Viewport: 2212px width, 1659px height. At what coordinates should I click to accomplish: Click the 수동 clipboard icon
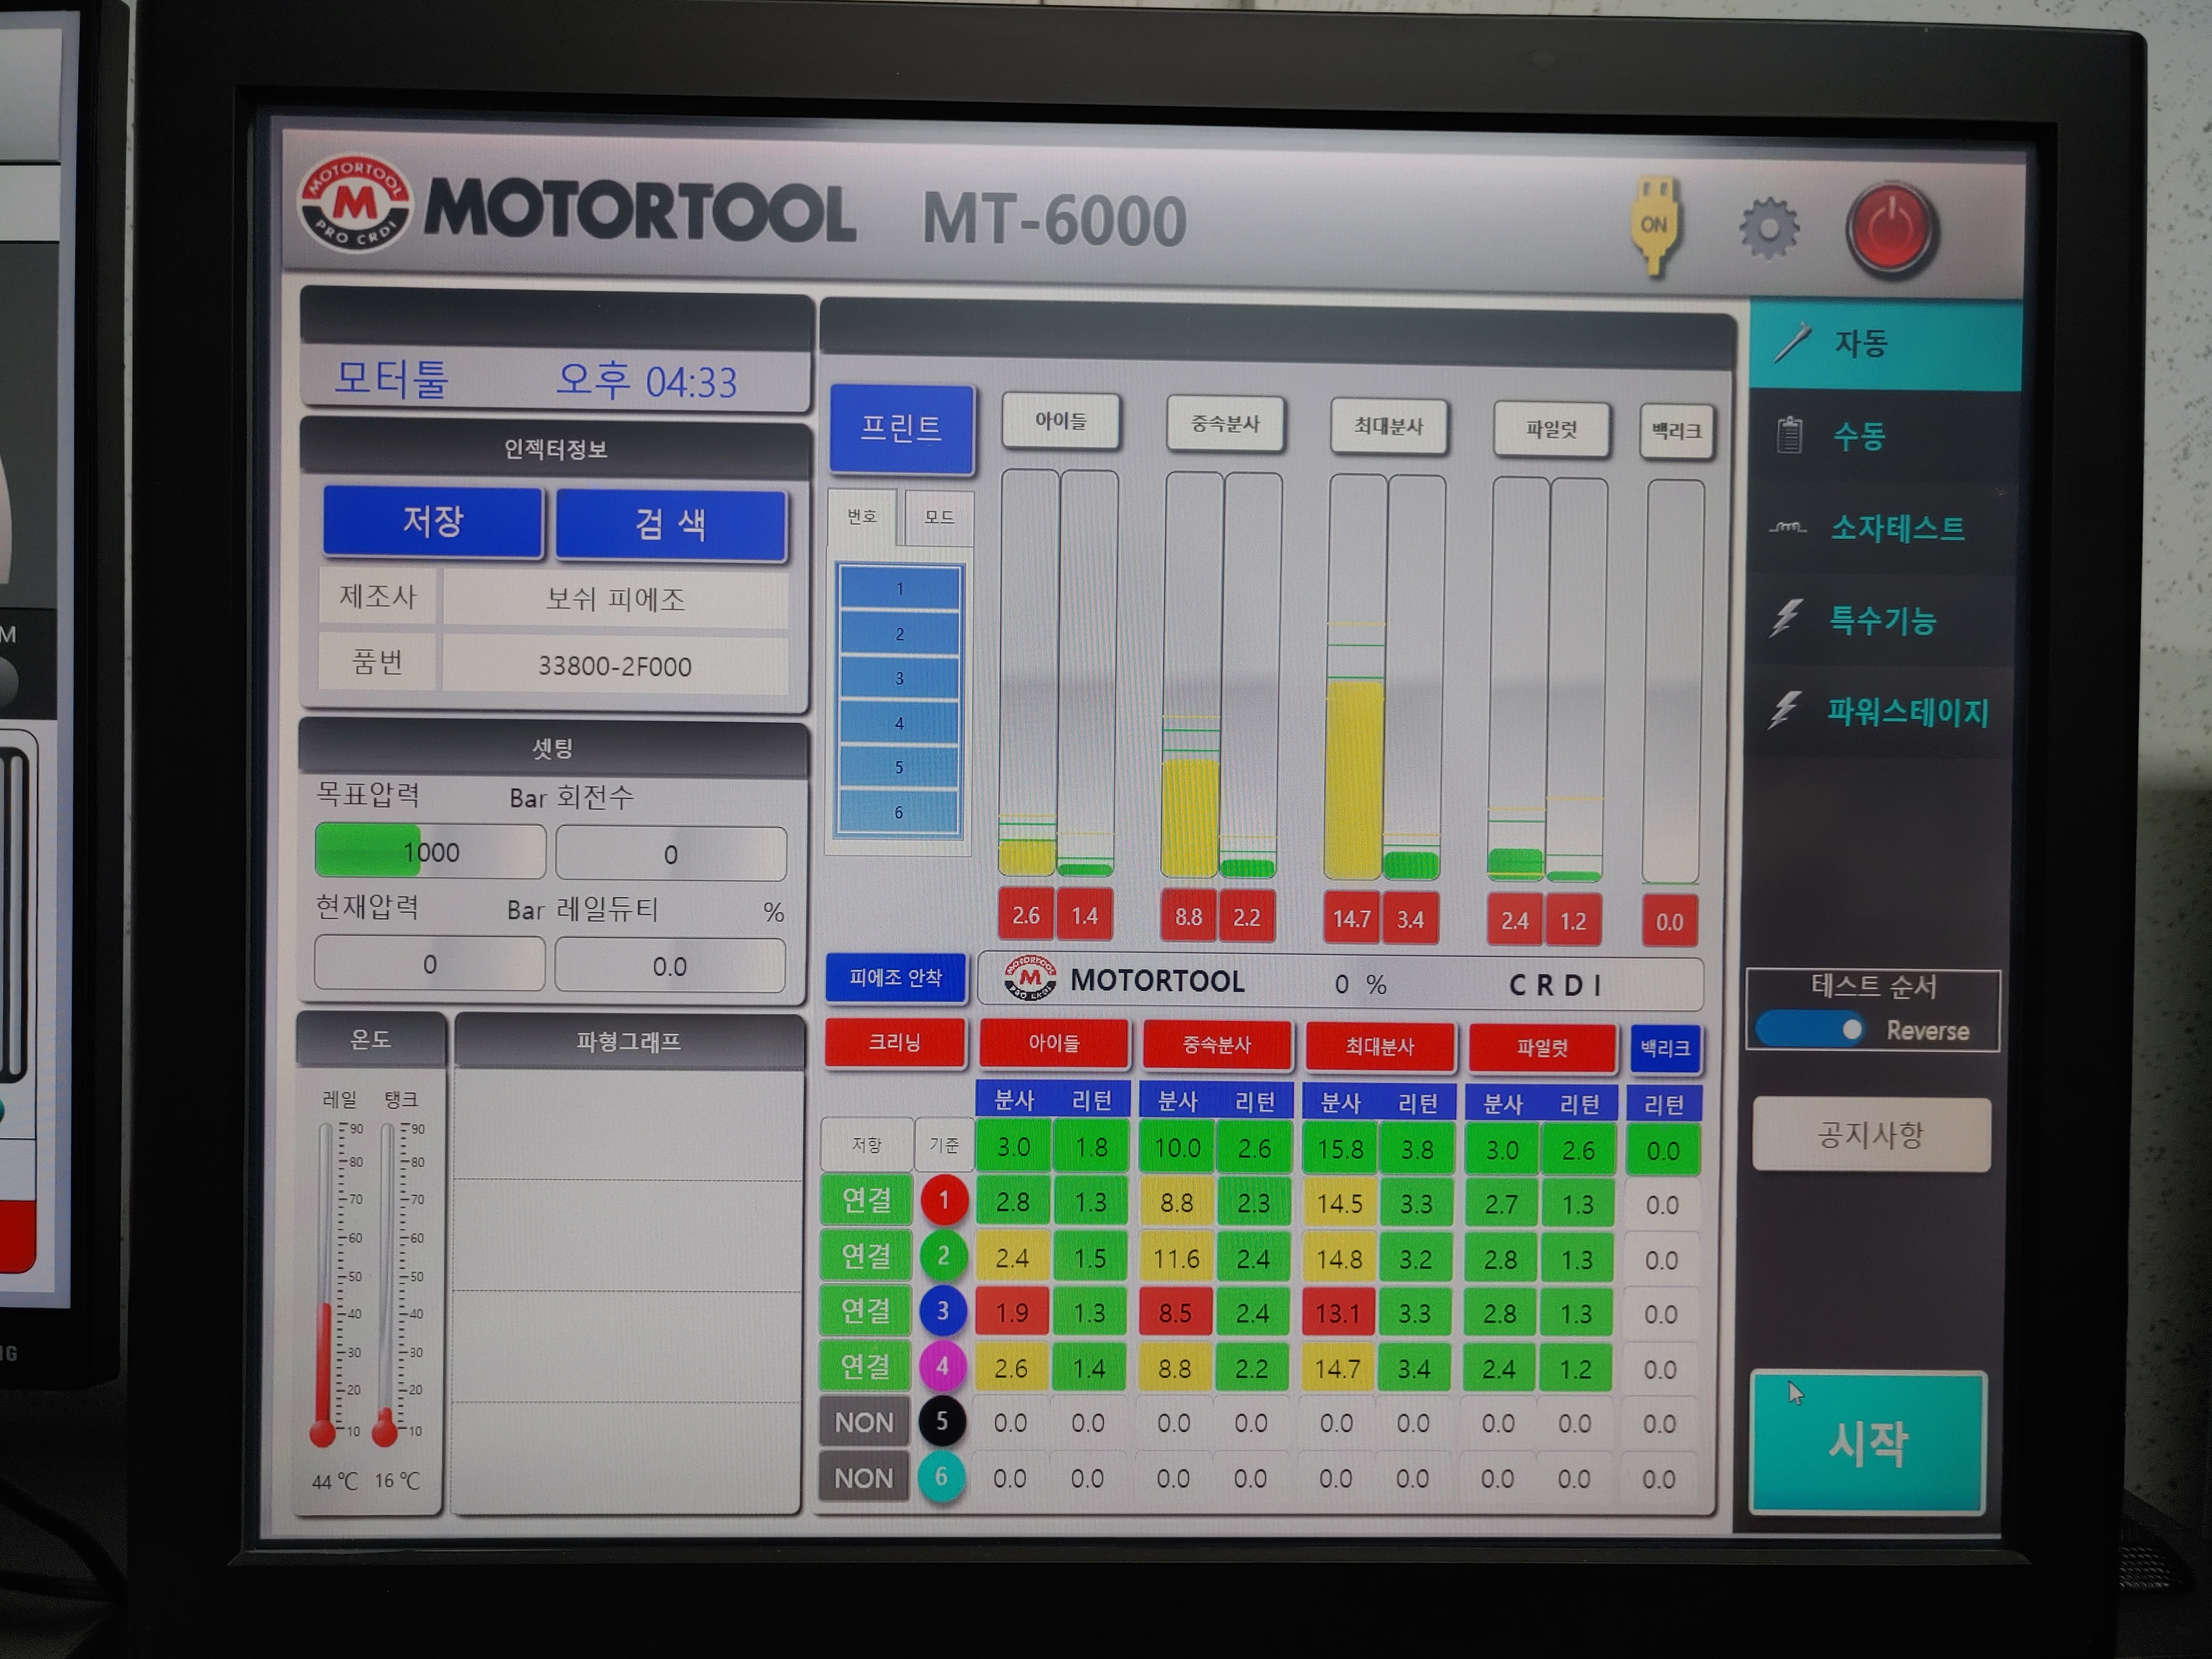[1789, 435]
